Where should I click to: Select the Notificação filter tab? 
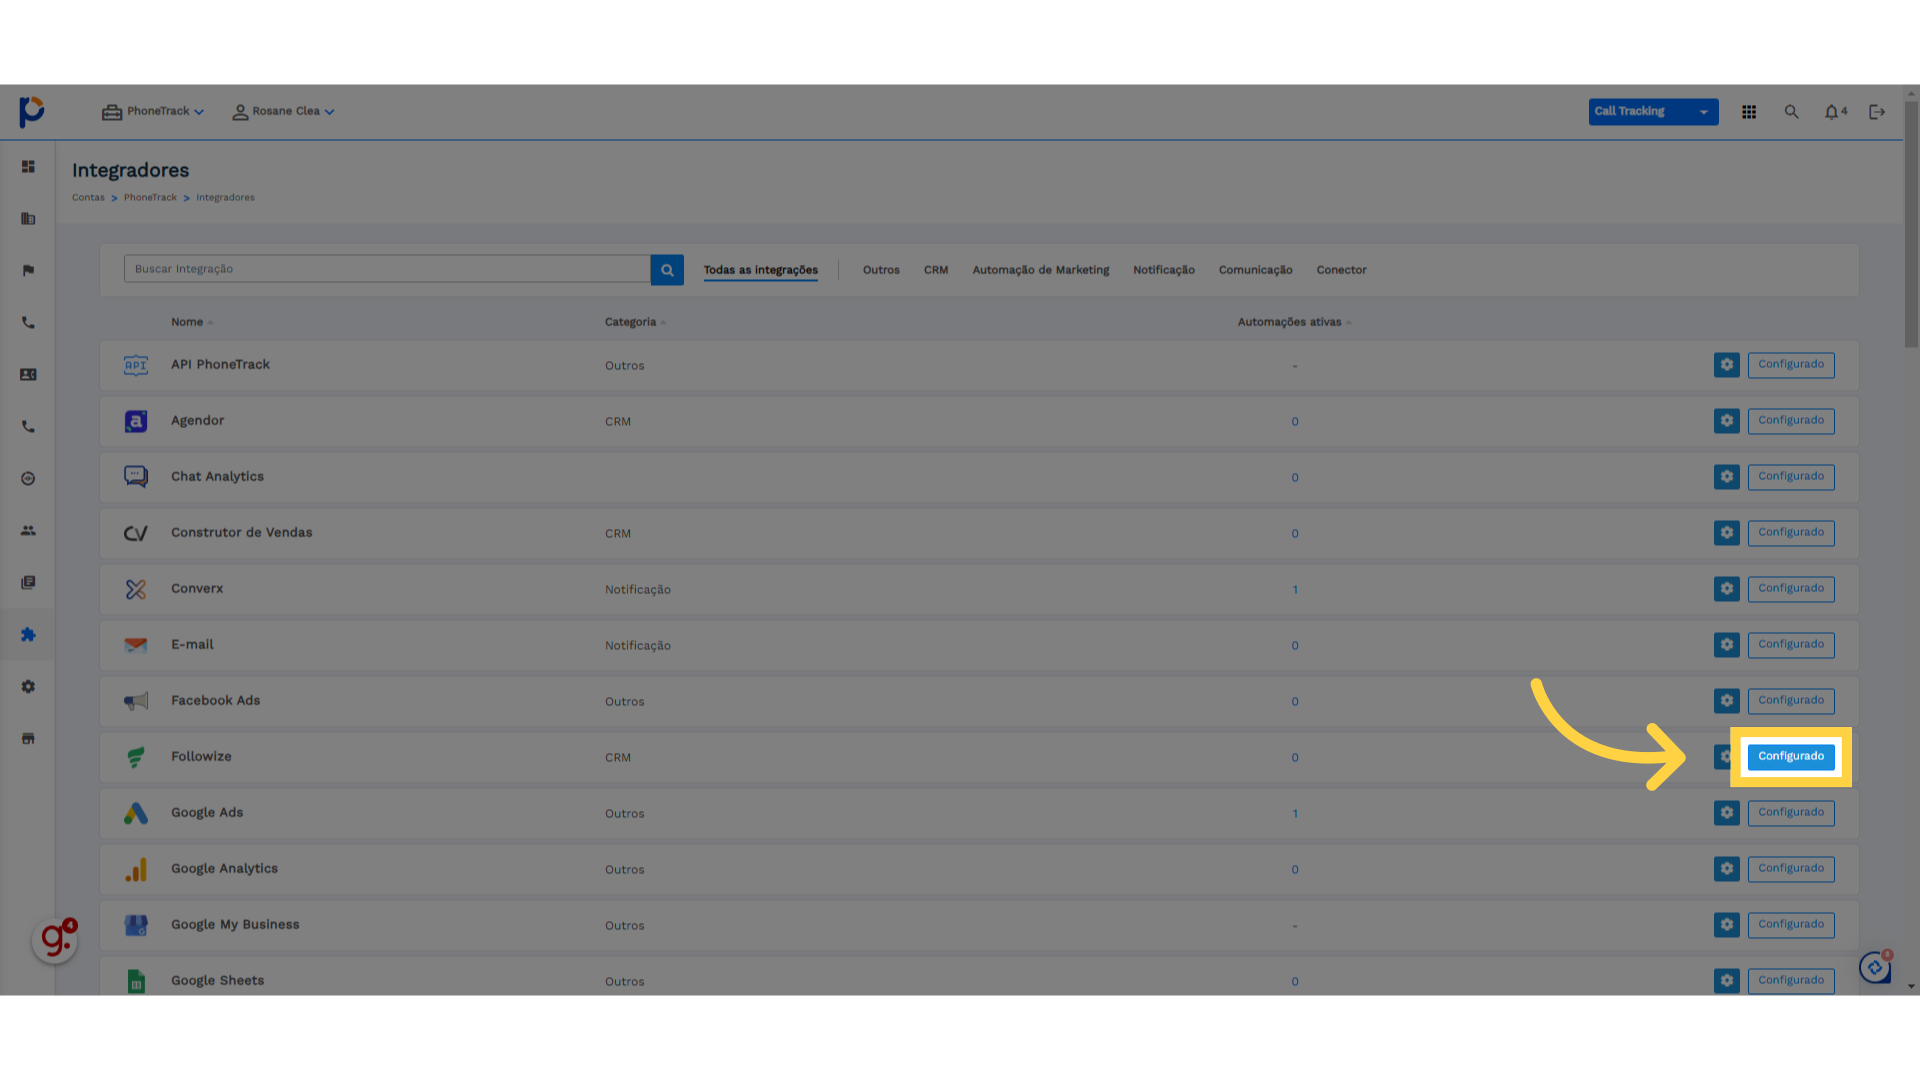click(1164, 270)
